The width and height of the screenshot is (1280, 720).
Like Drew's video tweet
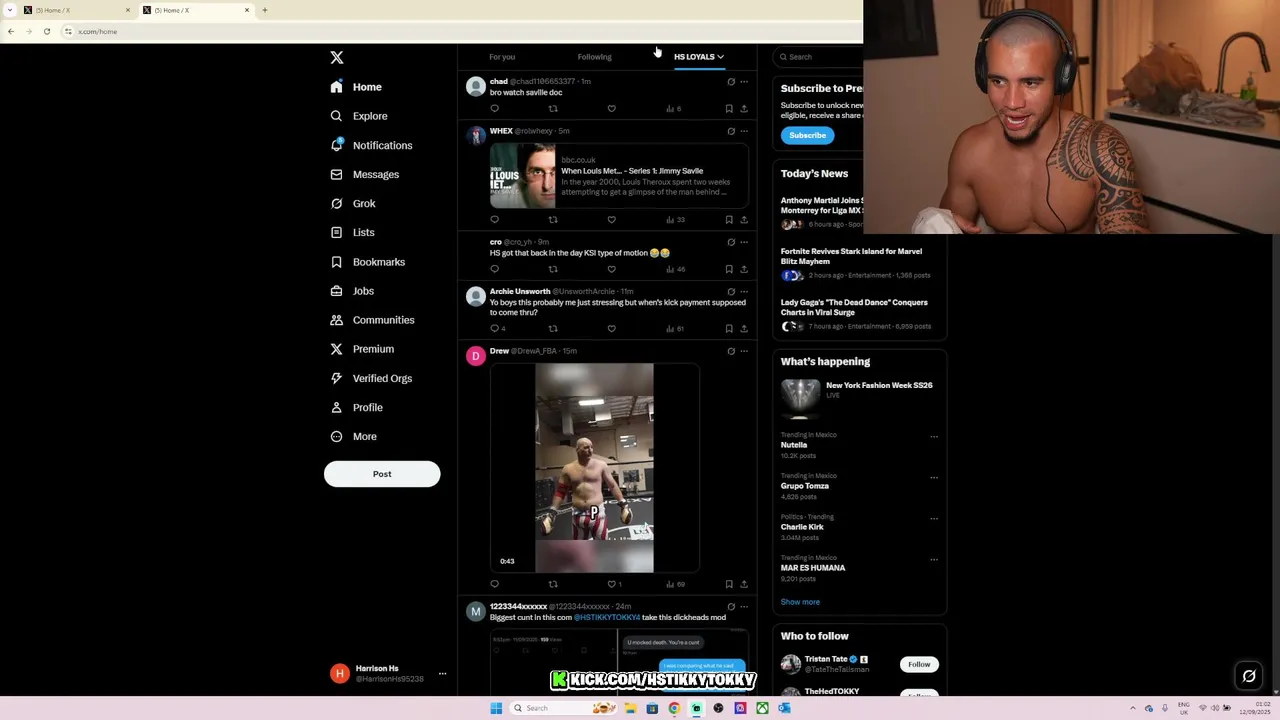[612, 584]
